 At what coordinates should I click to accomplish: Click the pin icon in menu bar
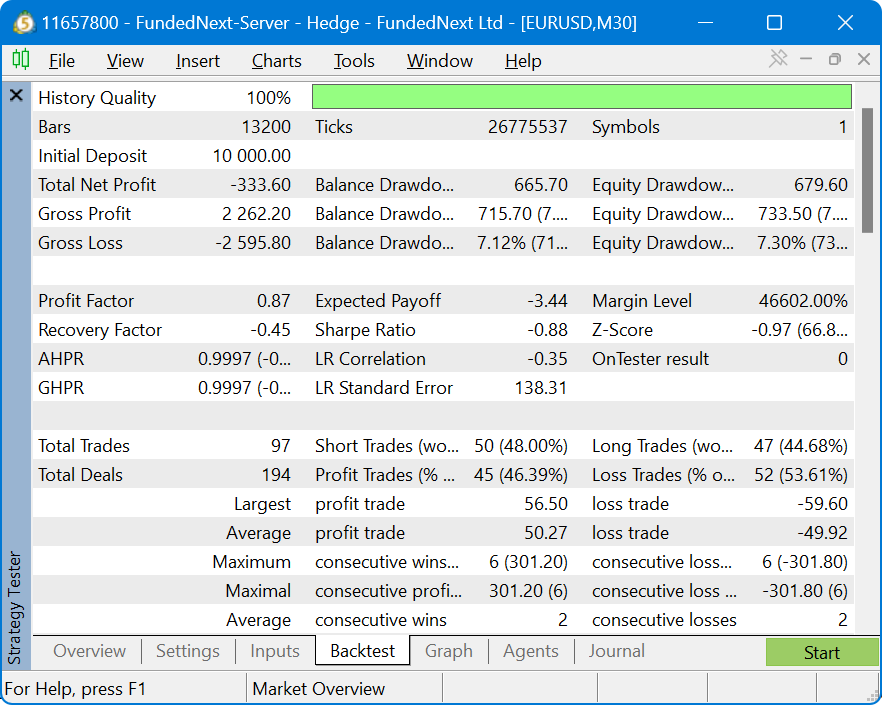[778, 58]
